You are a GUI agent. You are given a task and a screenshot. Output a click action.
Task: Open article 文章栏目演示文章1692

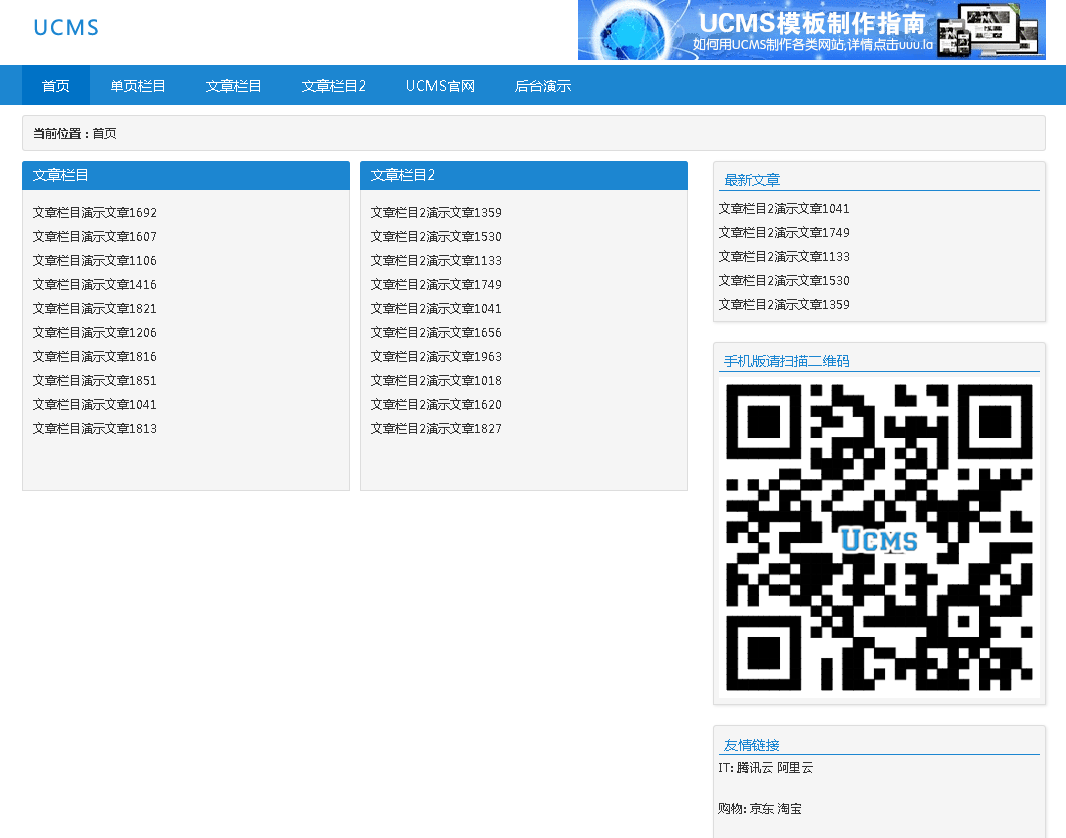pyautogui.click(x=93, y=212)
